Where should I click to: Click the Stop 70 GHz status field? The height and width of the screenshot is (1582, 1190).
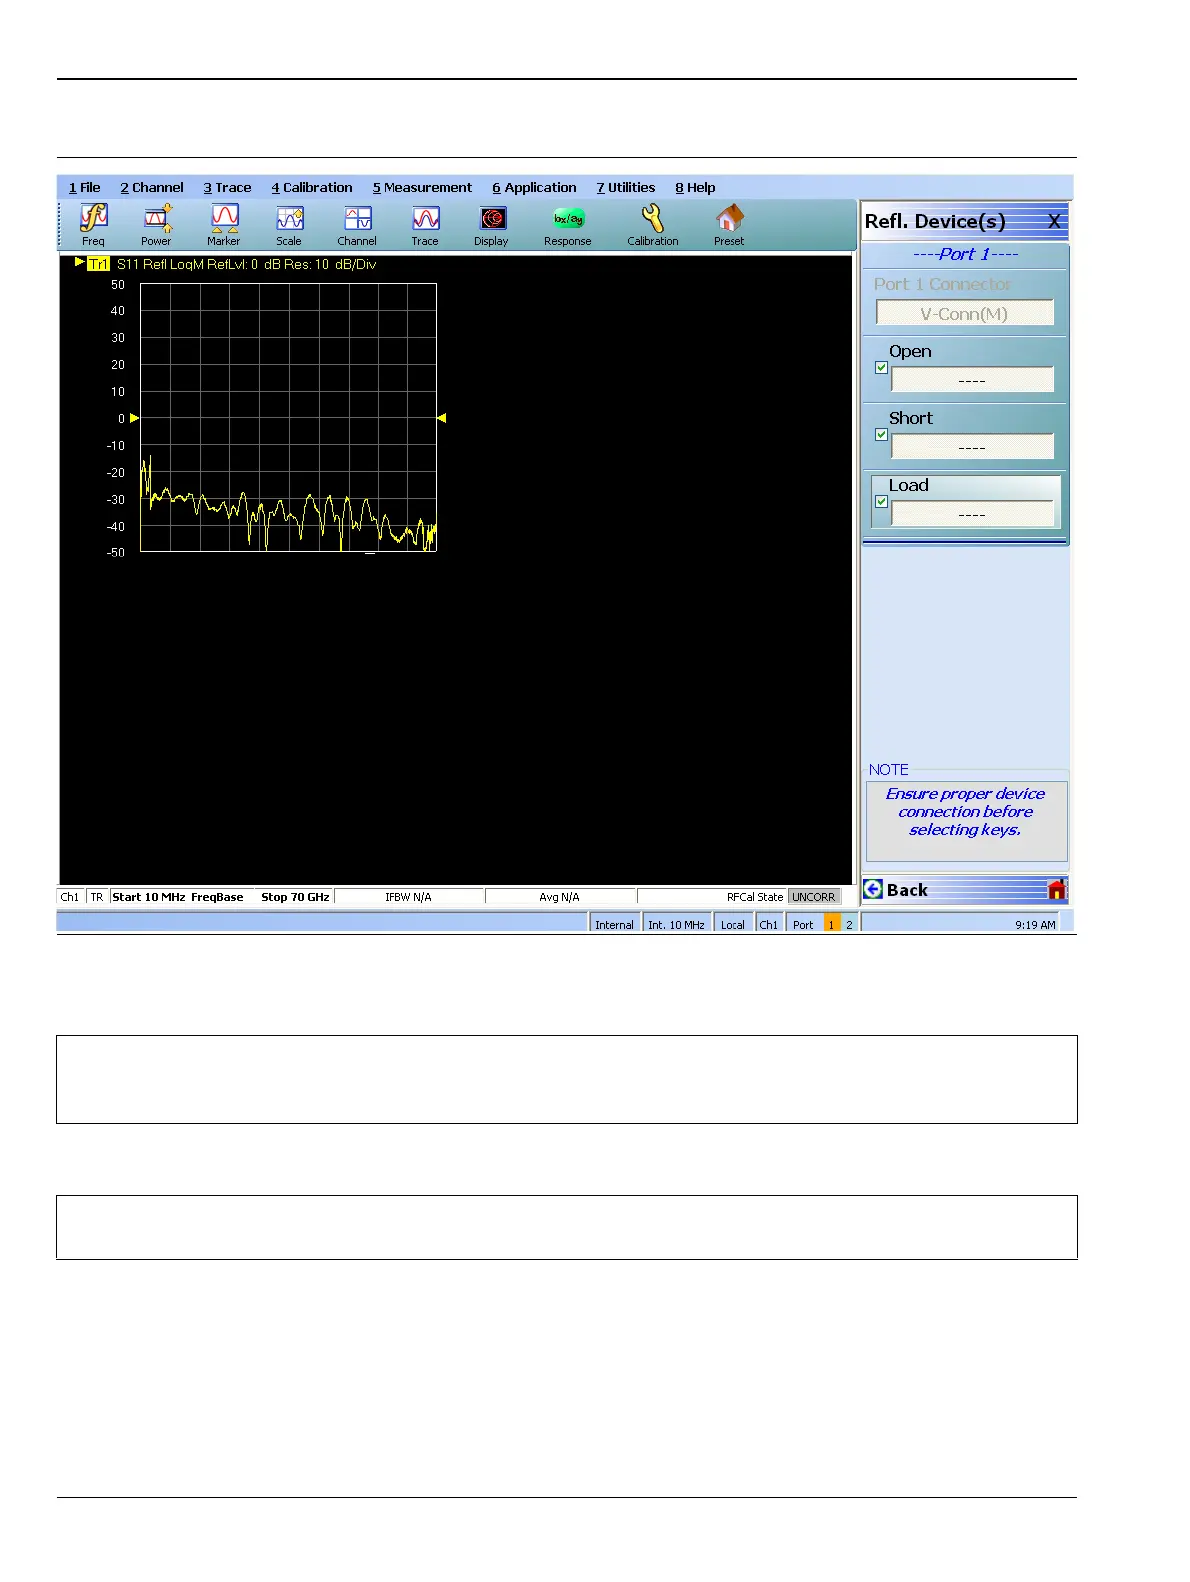click(295, 897)
